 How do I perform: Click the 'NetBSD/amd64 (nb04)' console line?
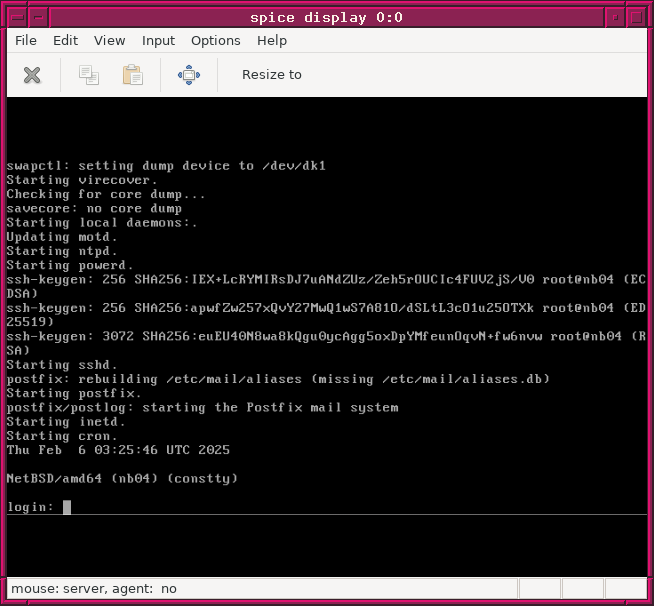[x=122, y=479]
